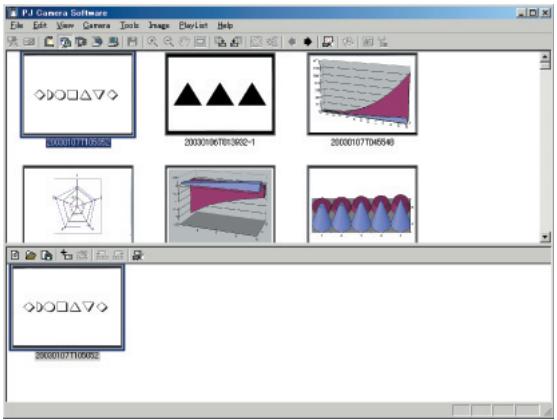The image size is (557, 420).
Task: Select the shapes thumbnail in the playlist pane
Action: [67, 307]
